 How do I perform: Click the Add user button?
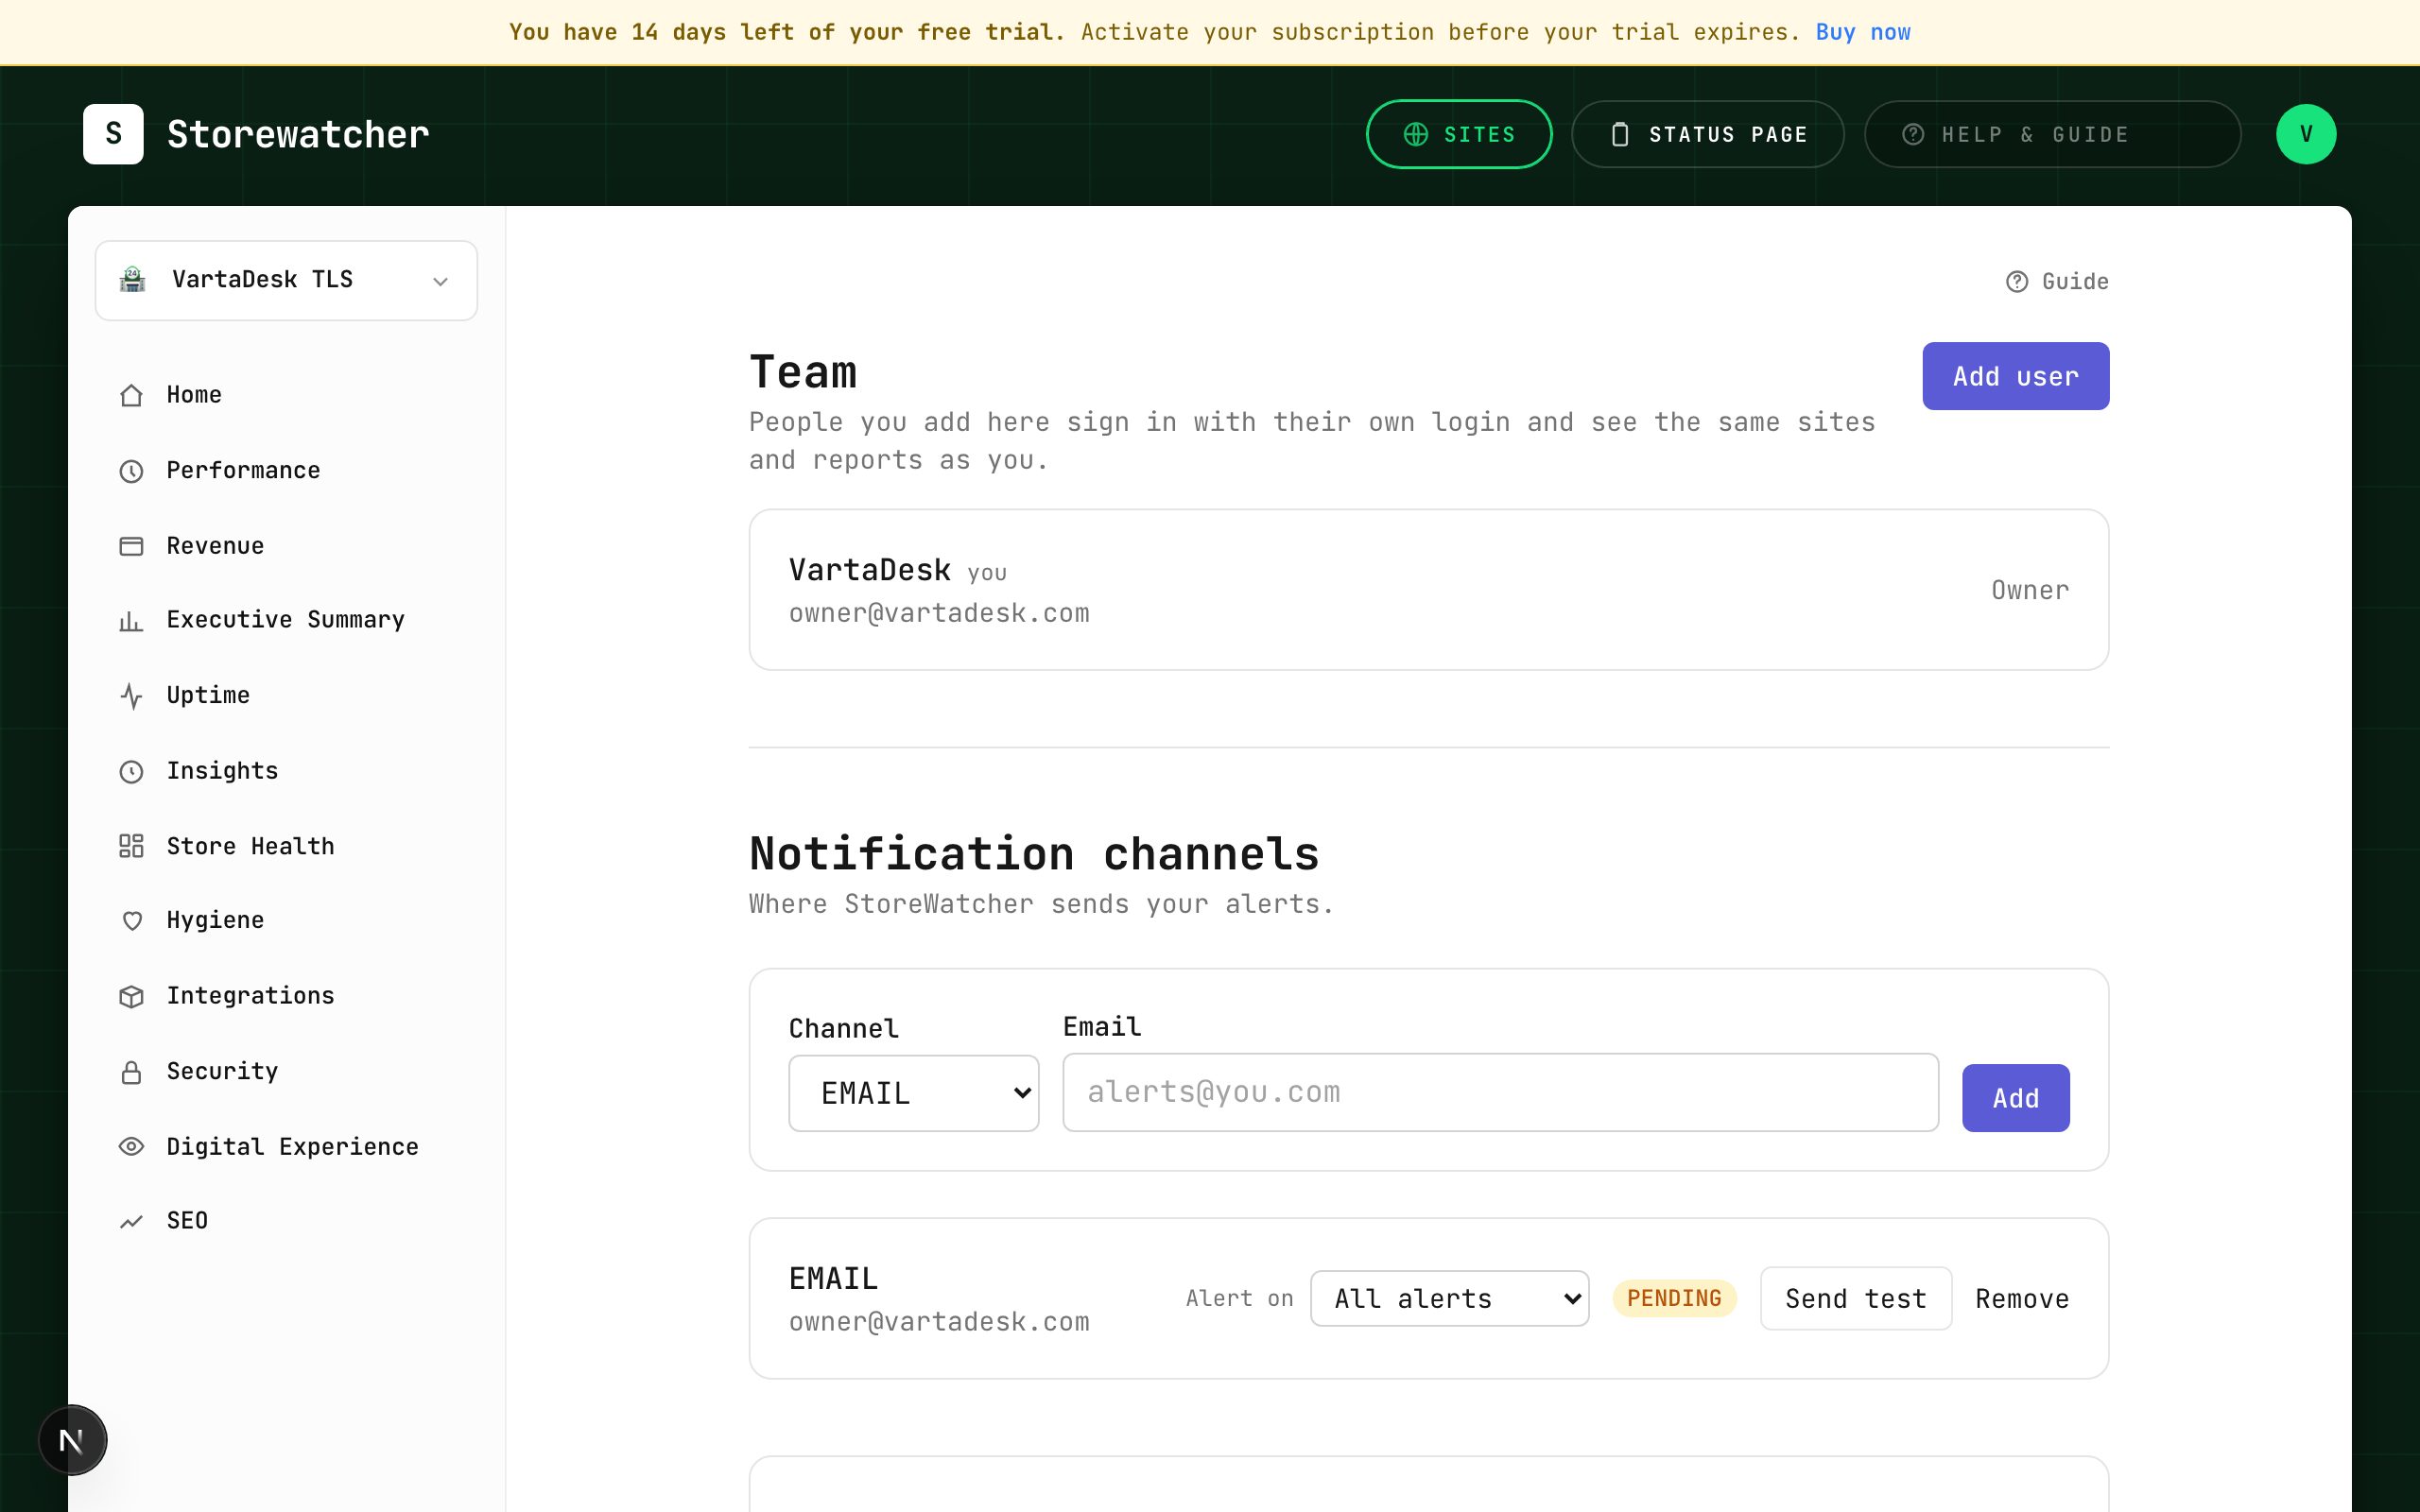pyautogui.click(x=2015, y=376)
